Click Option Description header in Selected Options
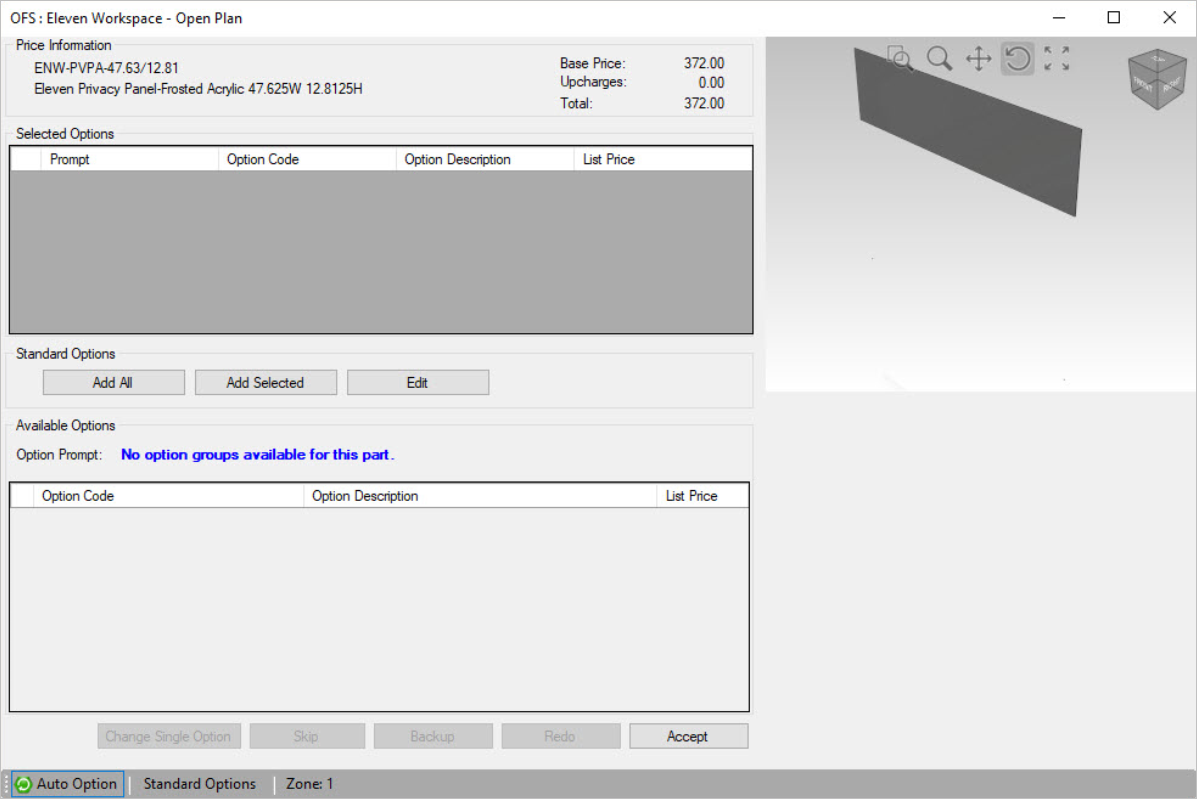 (485, 159)
